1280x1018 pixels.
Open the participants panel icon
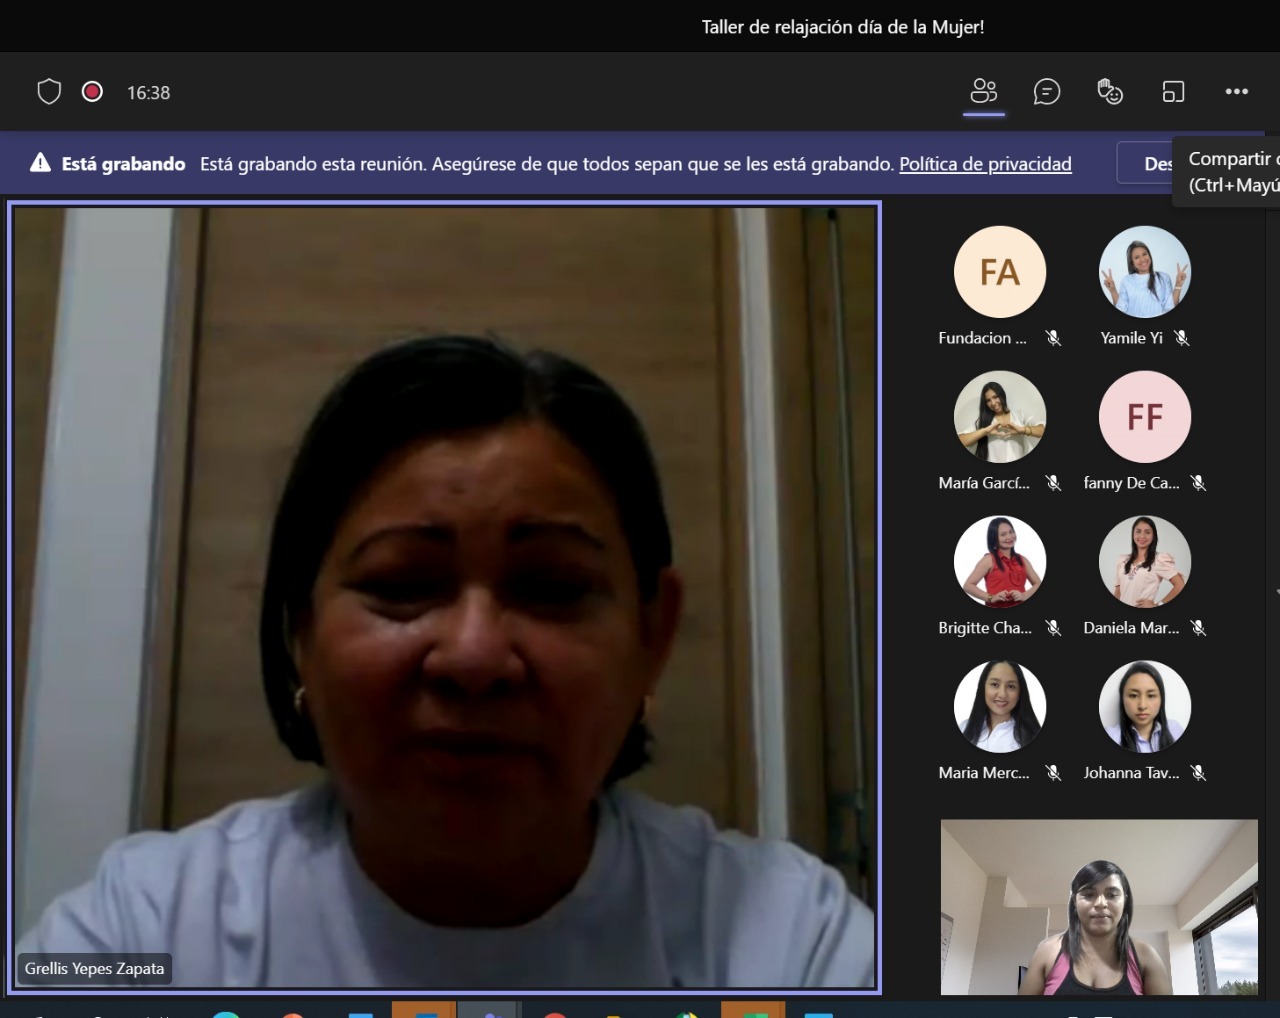click(x=984, y=92)
